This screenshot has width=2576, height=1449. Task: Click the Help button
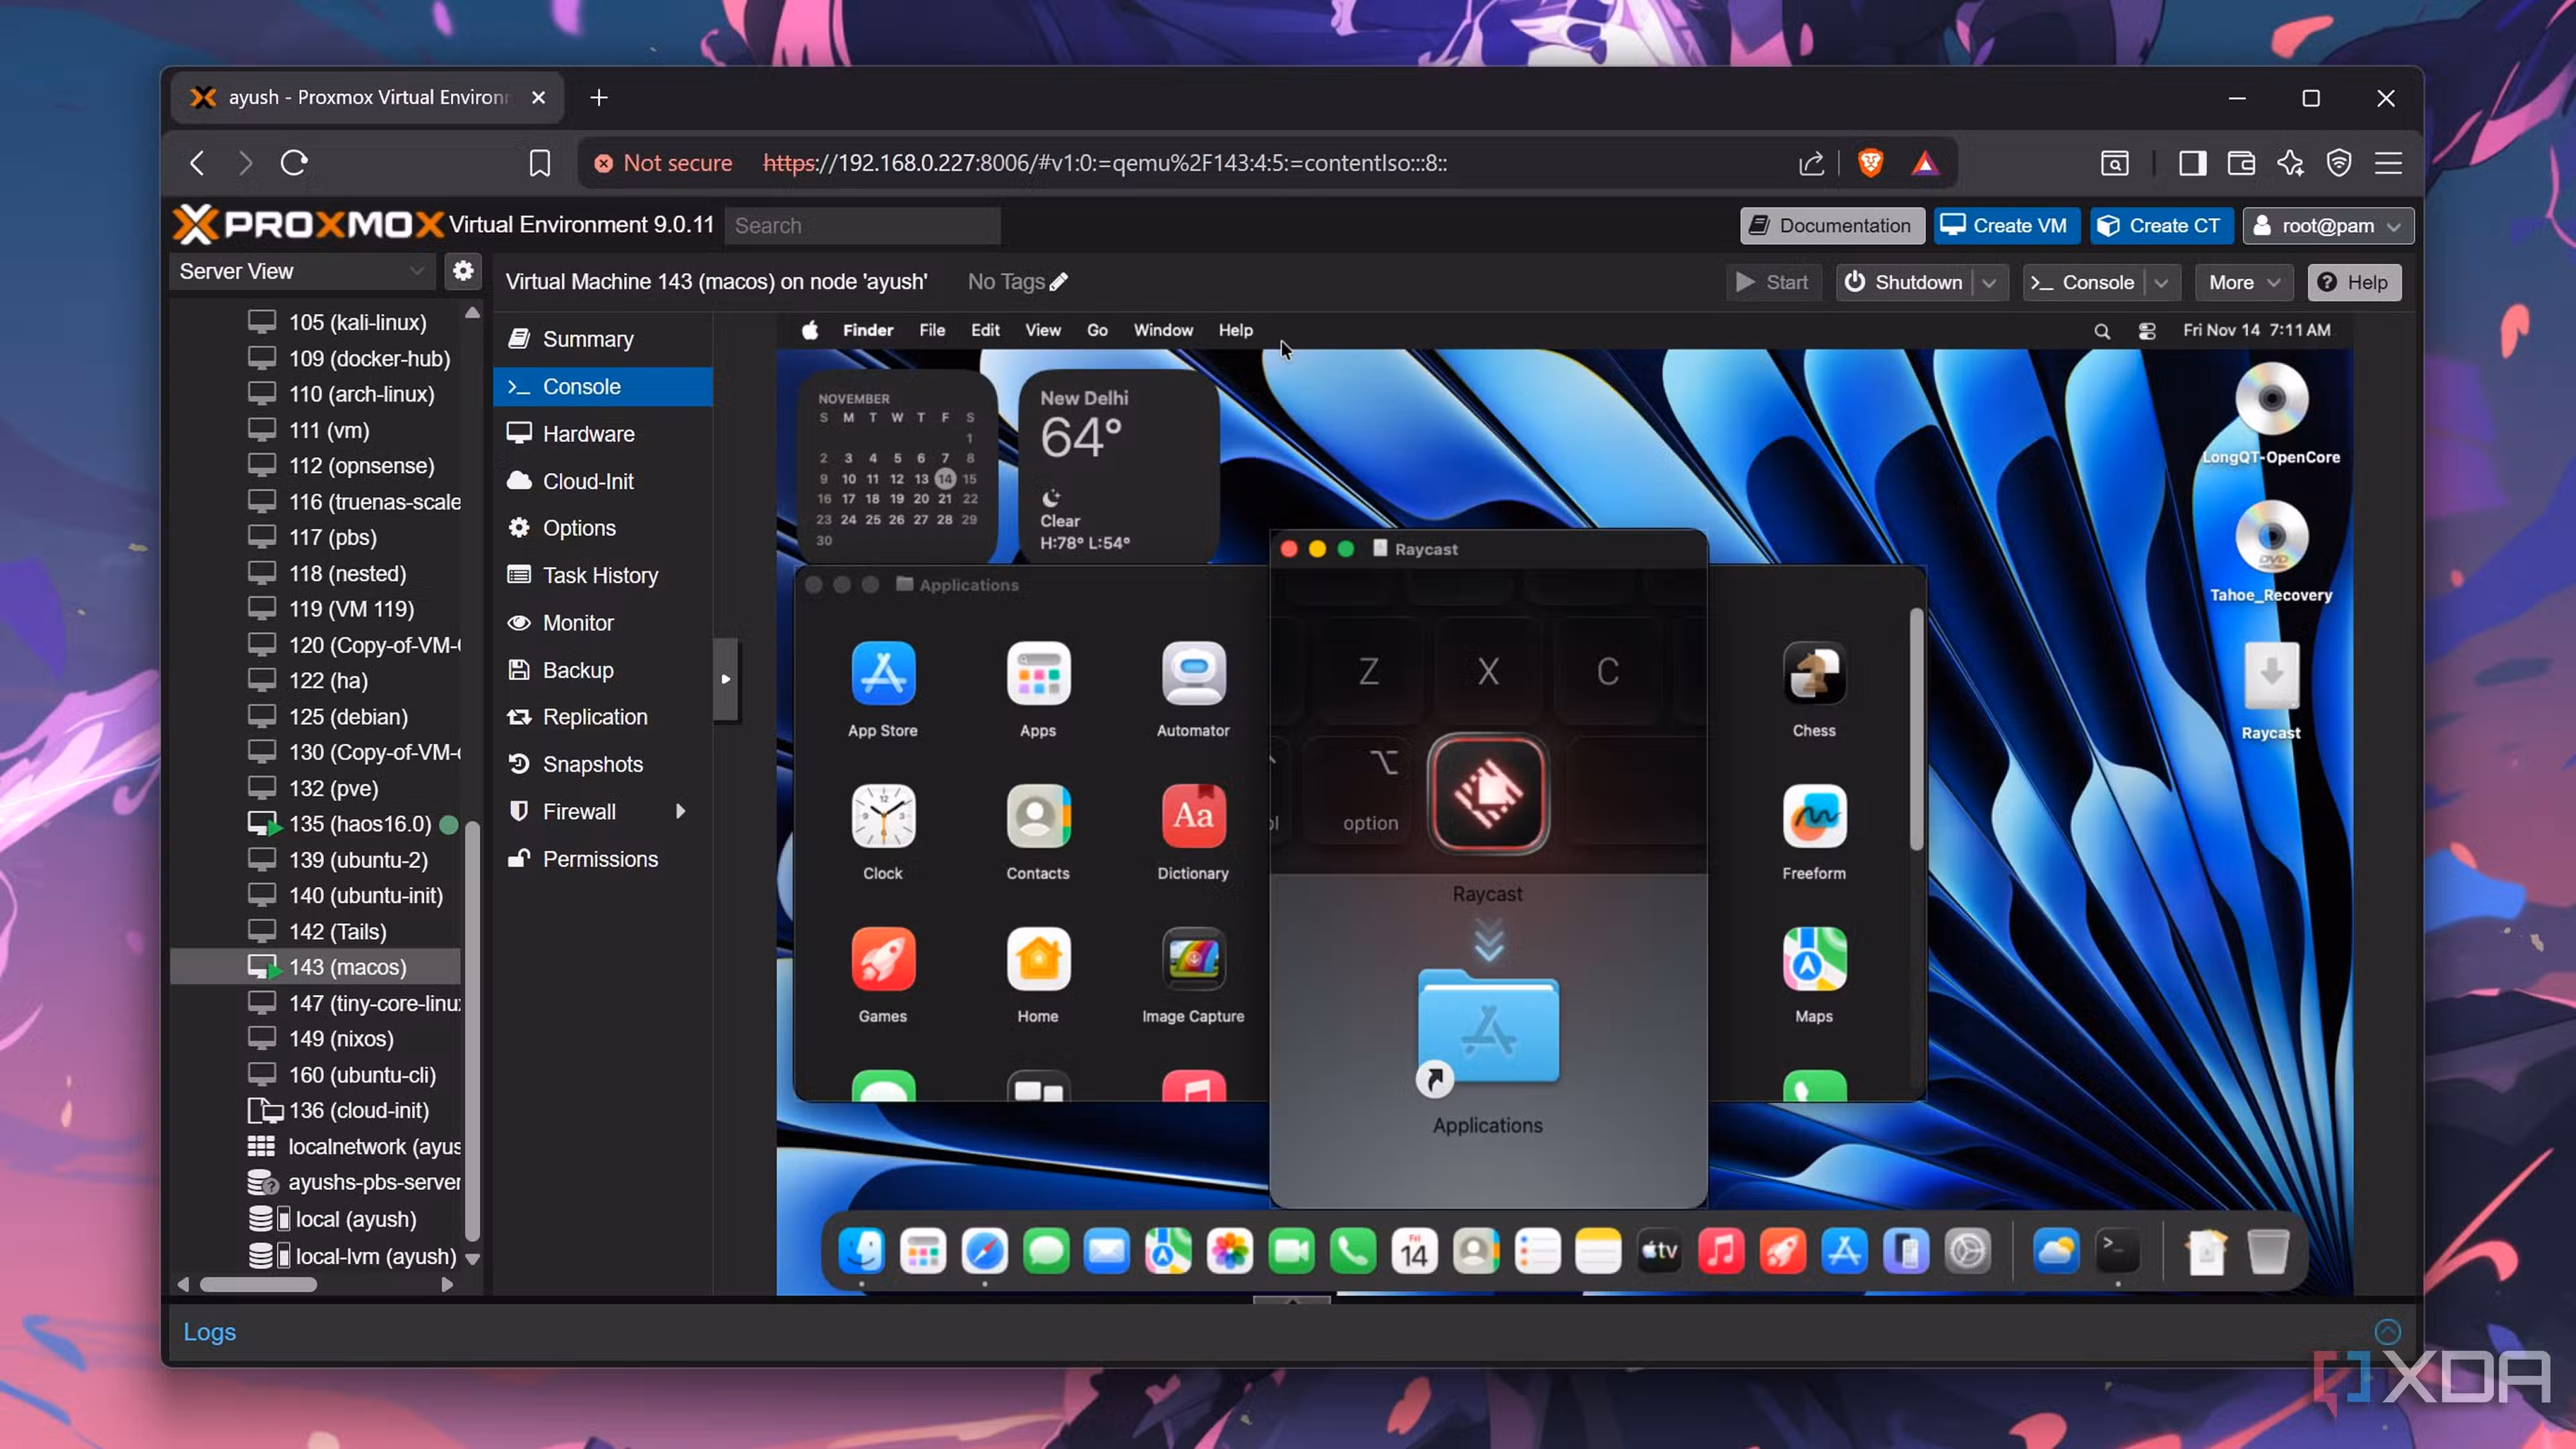2354,283
